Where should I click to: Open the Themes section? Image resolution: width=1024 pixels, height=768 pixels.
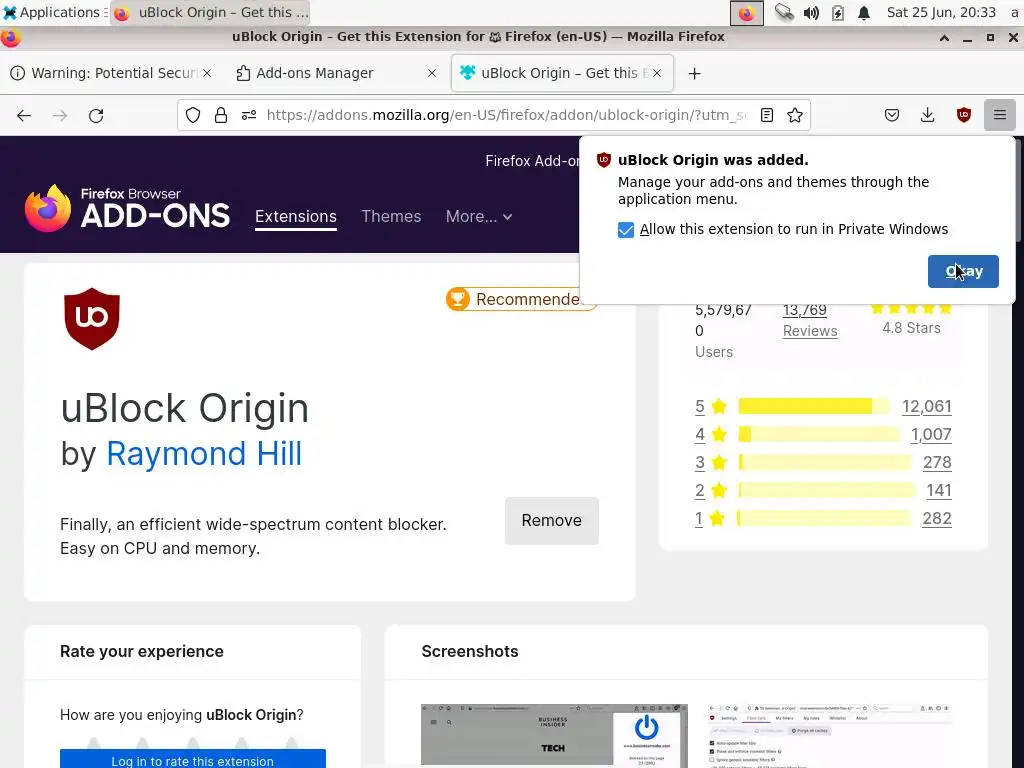pos(391,216)
